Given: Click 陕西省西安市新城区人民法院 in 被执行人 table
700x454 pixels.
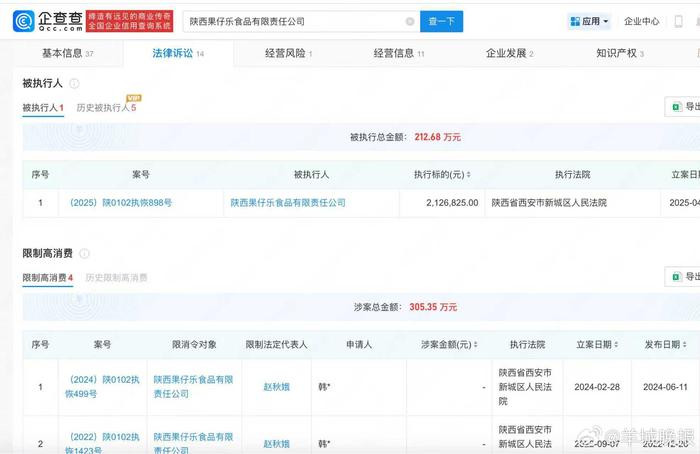Looking at the screenshot, I should (549, 203).
